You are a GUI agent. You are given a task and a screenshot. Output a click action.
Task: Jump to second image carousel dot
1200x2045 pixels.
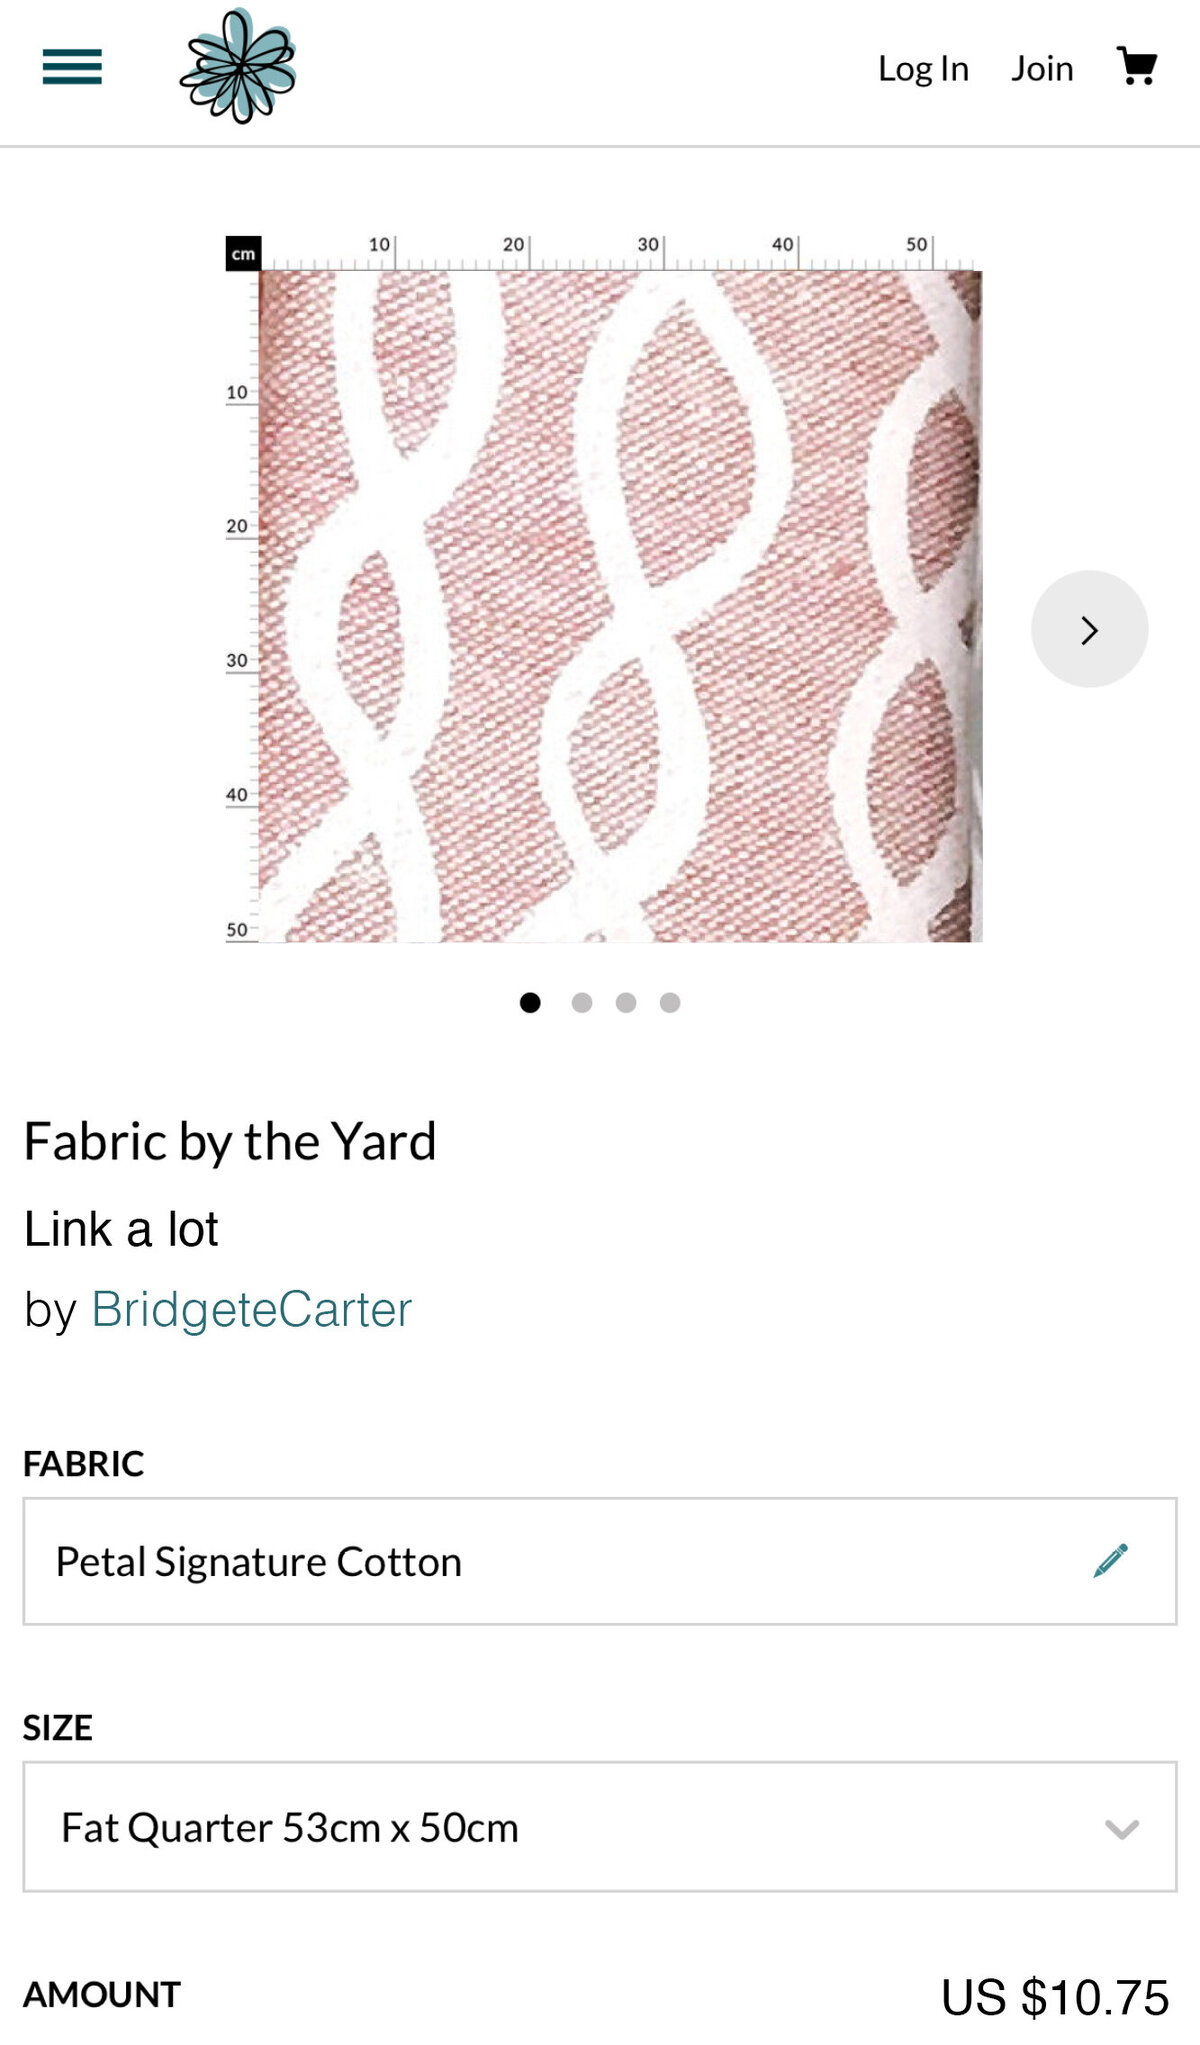pos(582,1002)
